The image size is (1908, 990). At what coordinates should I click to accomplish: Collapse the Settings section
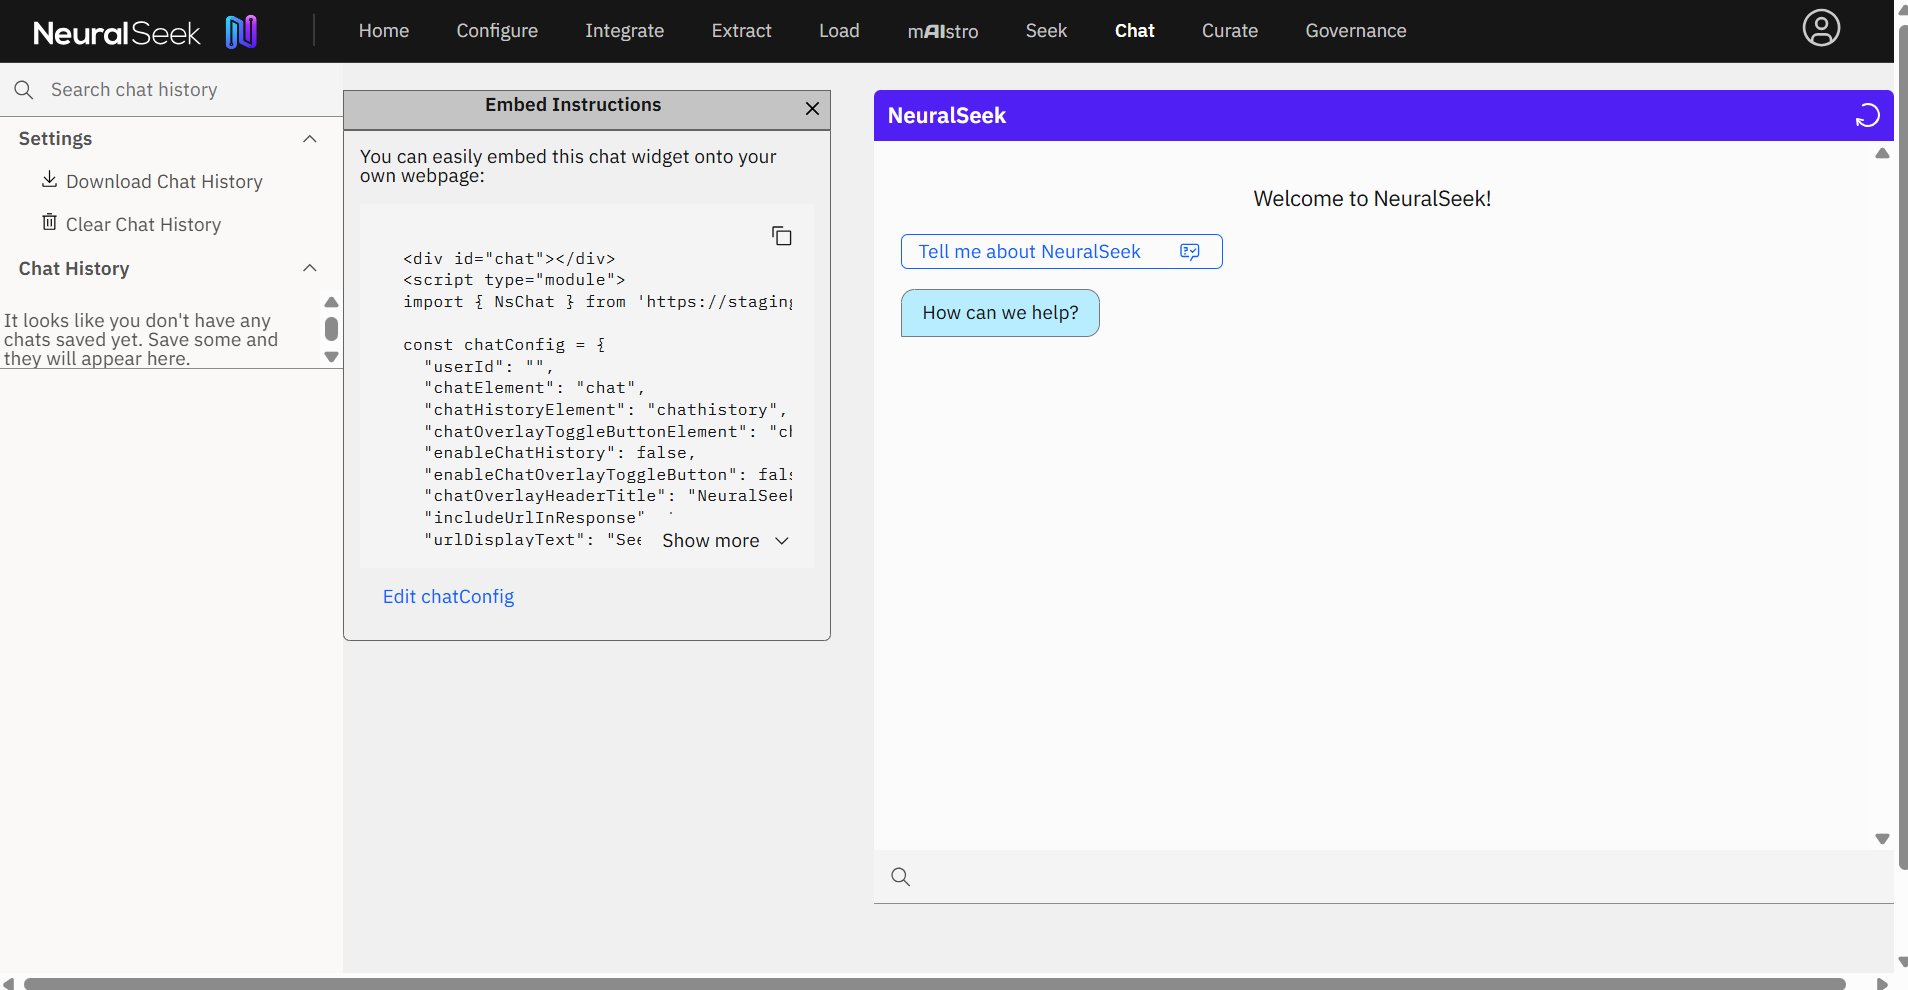coord(310,139)
